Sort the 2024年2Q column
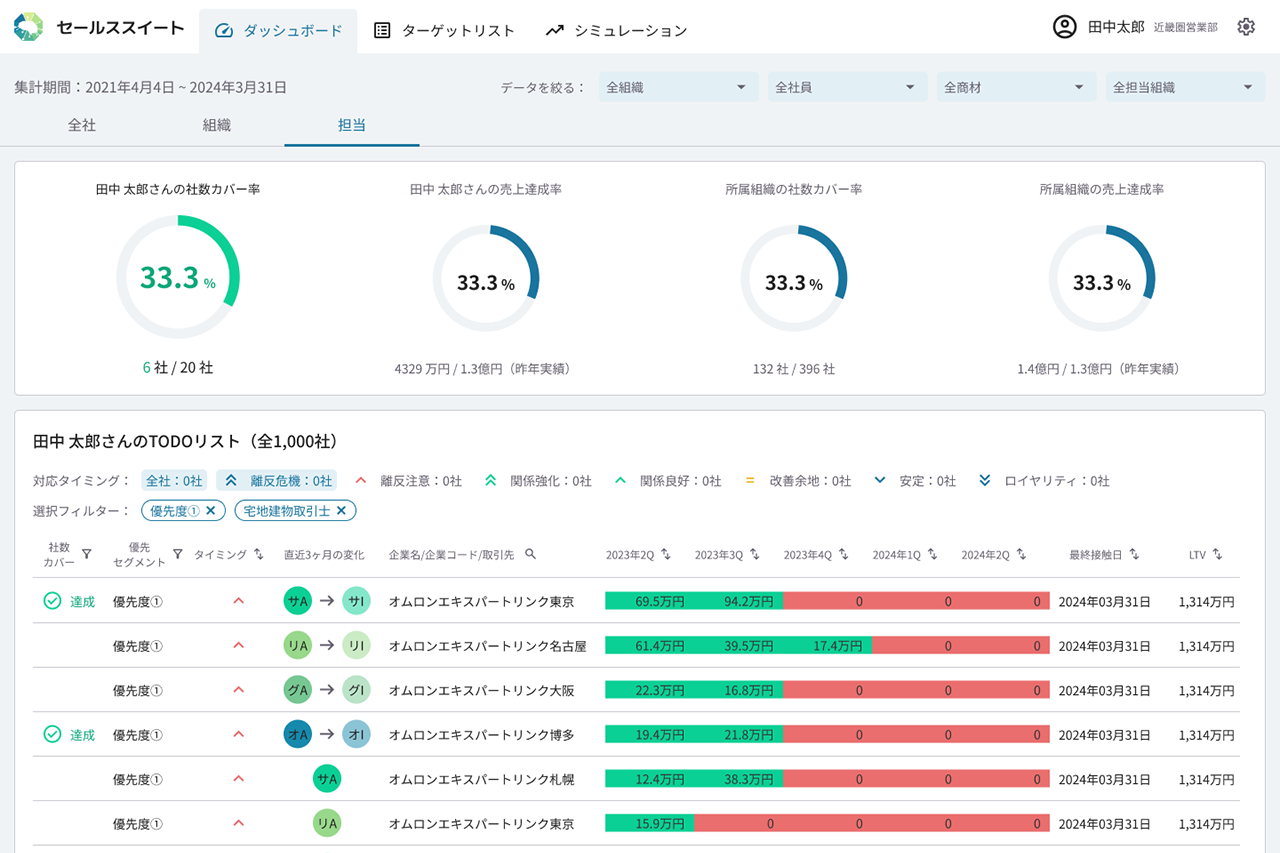 tap(1021, 554)
